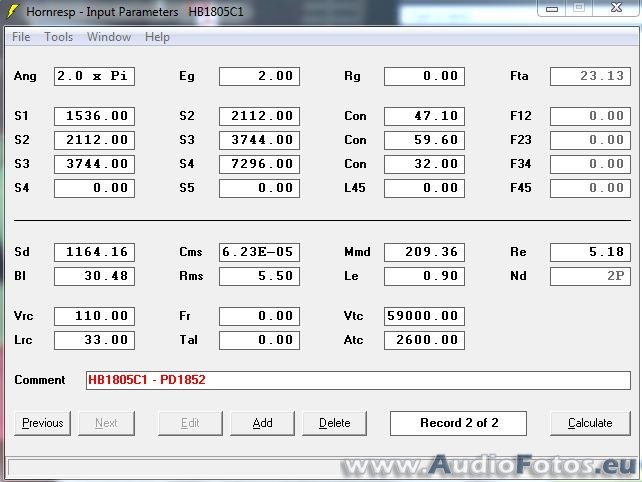The width and height of the screenshot is (642, 482).
Task: Click the Nd field showing 2P
Action: (x=590, y=276)
